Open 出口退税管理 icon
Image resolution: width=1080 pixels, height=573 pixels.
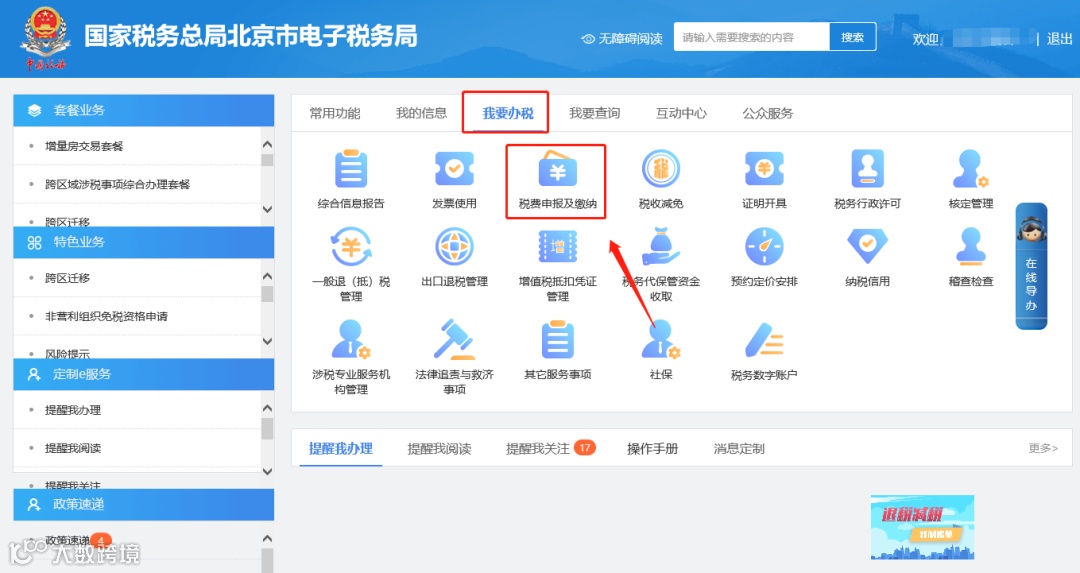pos(454,247)
